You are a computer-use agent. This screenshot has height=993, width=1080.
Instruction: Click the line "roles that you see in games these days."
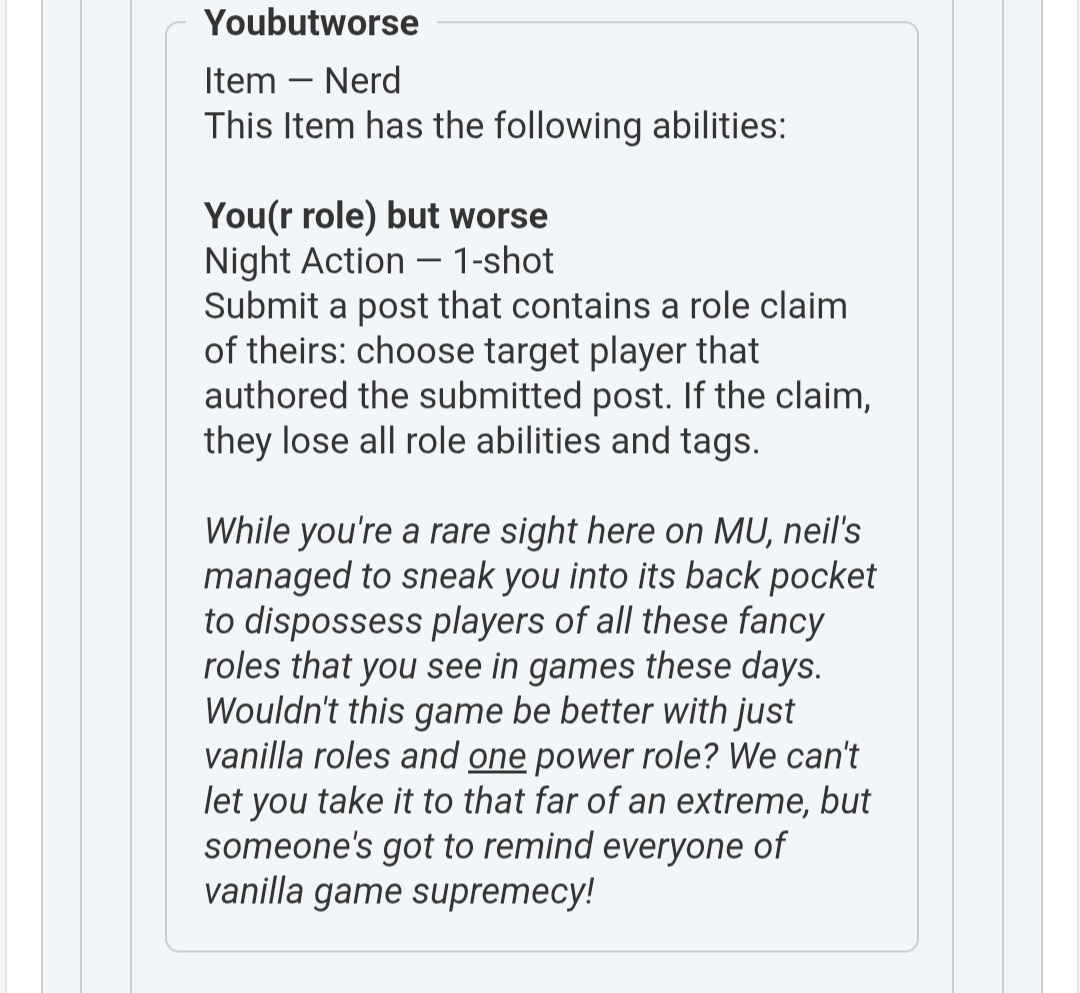point(513,666)
